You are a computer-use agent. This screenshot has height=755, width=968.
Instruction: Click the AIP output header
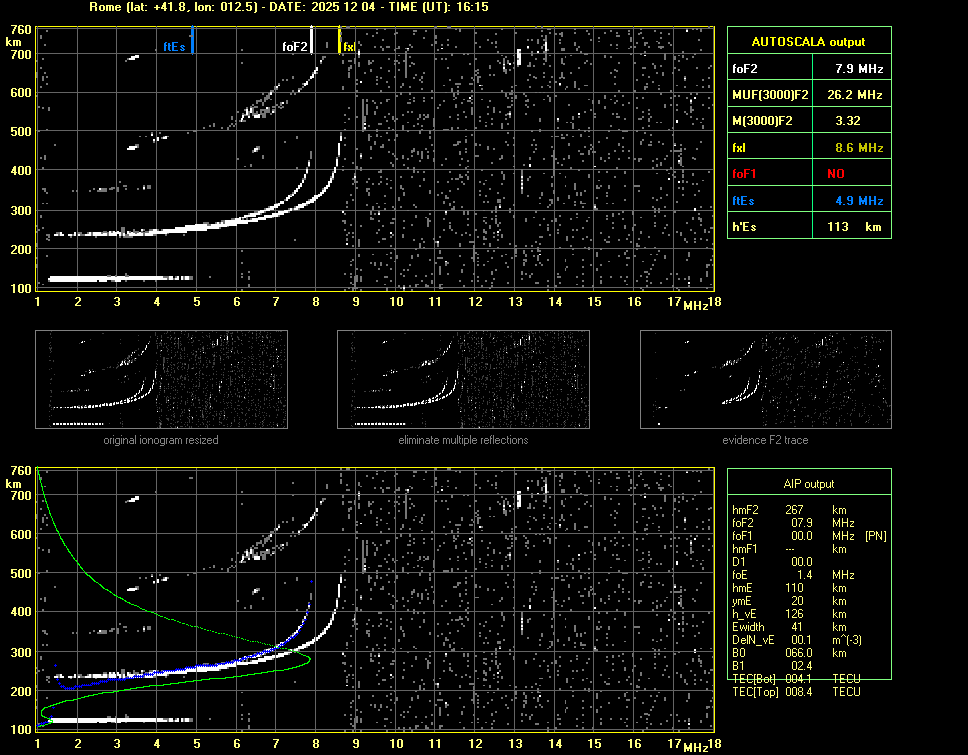pos(808,484)
